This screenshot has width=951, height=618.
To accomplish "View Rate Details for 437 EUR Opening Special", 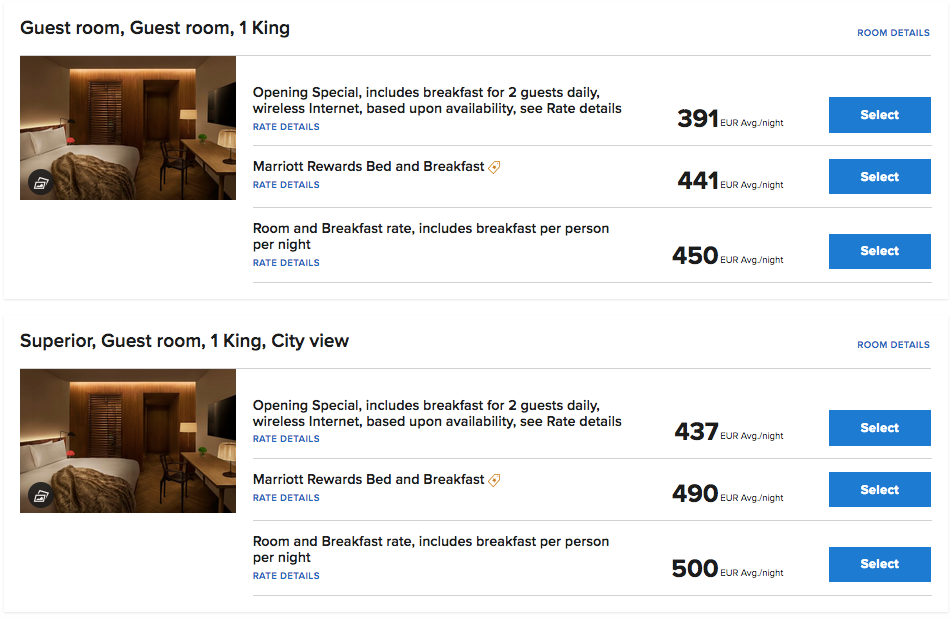I will click(x=286, y=438).
